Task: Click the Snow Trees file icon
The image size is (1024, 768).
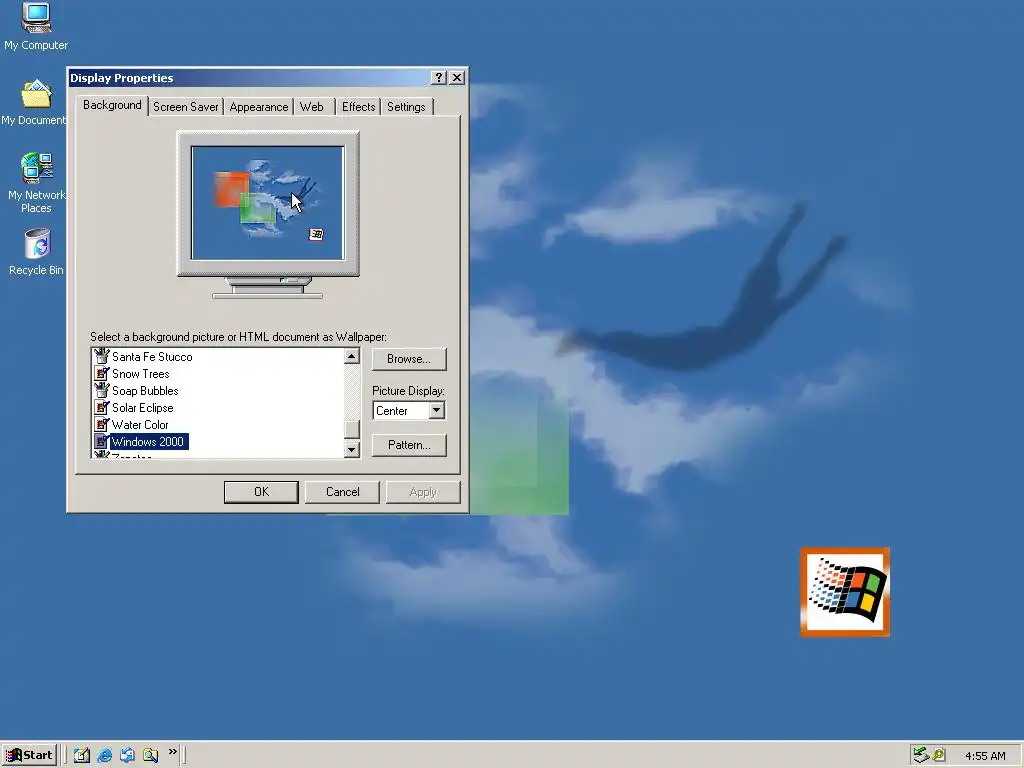Action: [x=101, y=373]
